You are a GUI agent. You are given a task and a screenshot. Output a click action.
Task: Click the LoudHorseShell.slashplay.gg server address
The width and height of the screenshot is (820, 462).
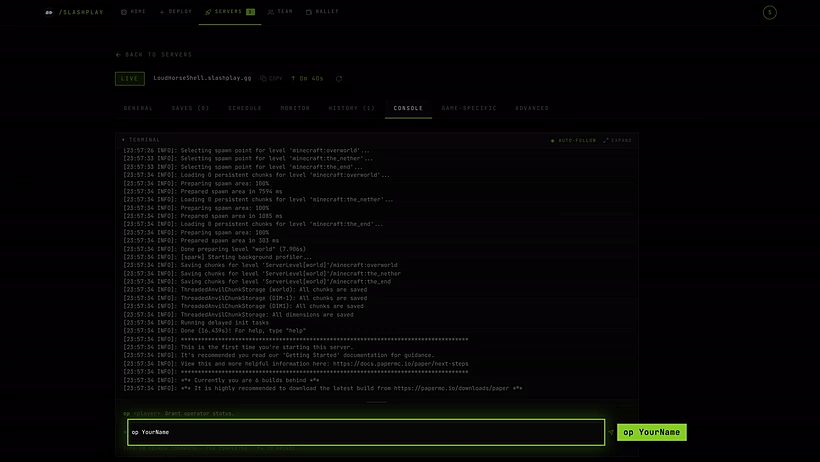point(202,78)
